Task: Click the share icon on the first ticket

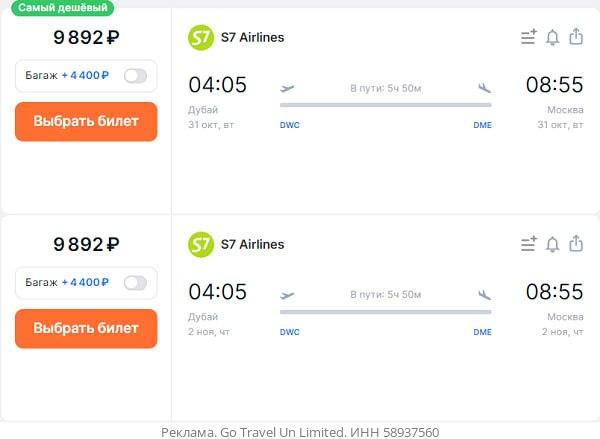Action: point(576,37)
